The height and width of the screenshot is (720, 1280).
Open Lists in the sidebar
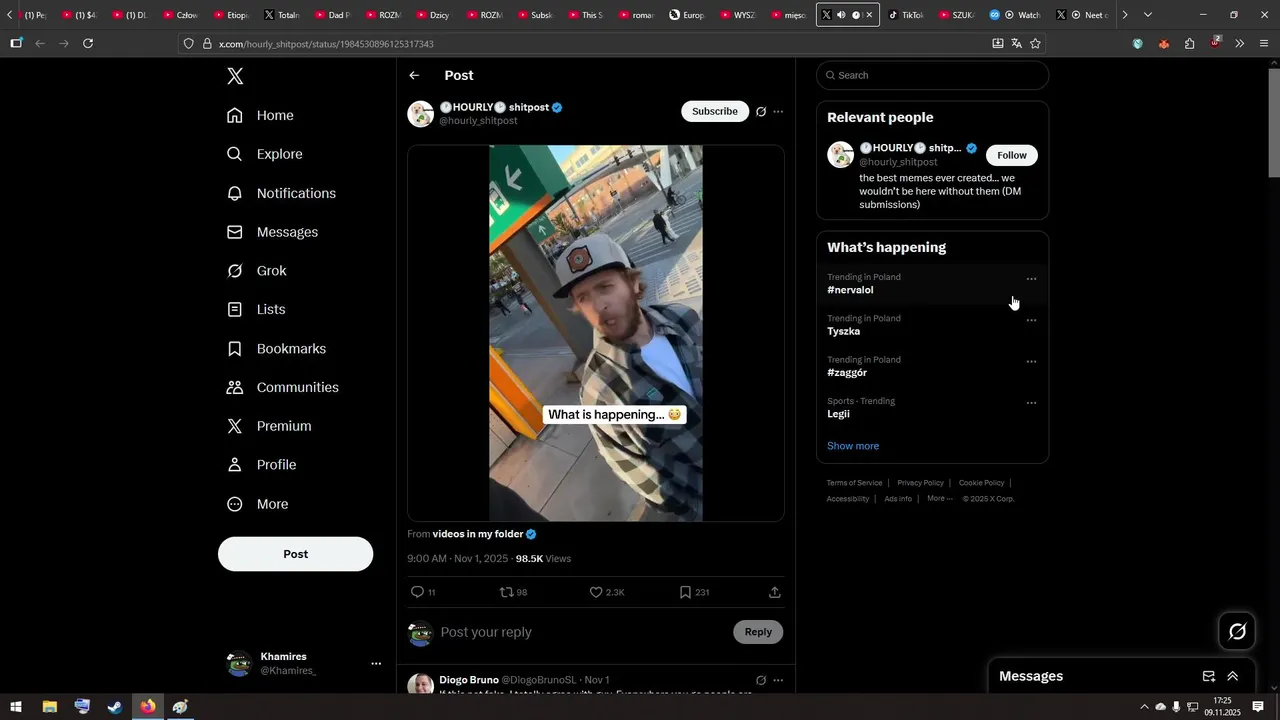[x=256, y=310]
